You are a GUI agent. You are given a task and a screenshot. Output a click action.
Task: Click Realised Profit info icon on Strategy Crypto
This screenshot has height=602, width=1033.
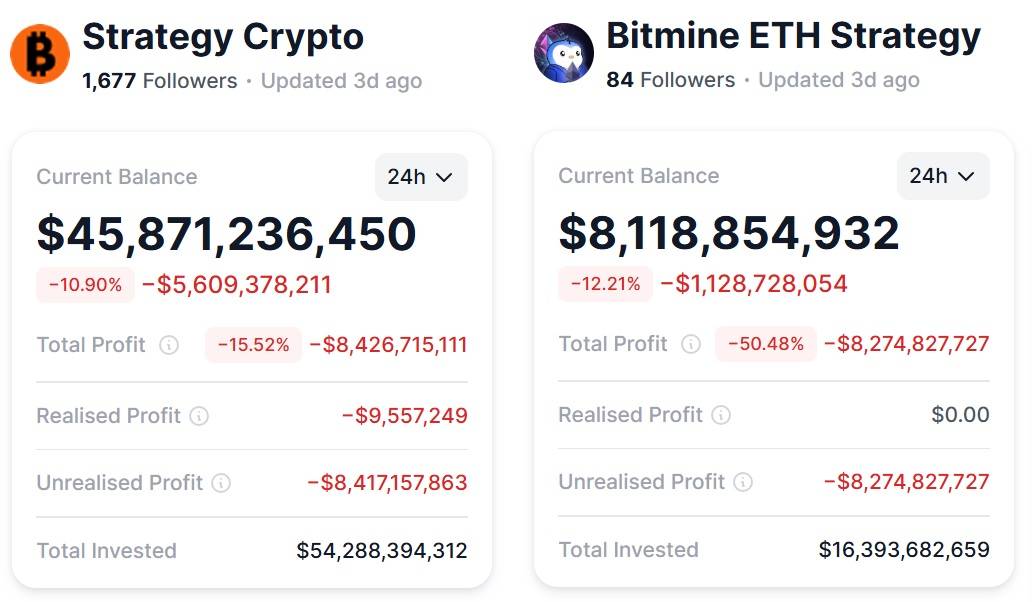coord(200,415)
